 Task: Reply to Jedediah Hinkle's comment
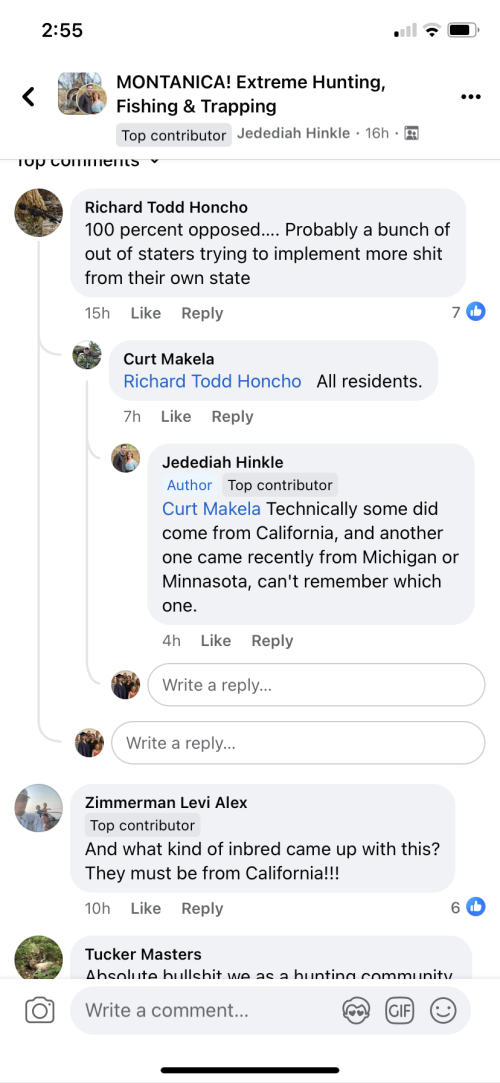[x=272, y=641]
